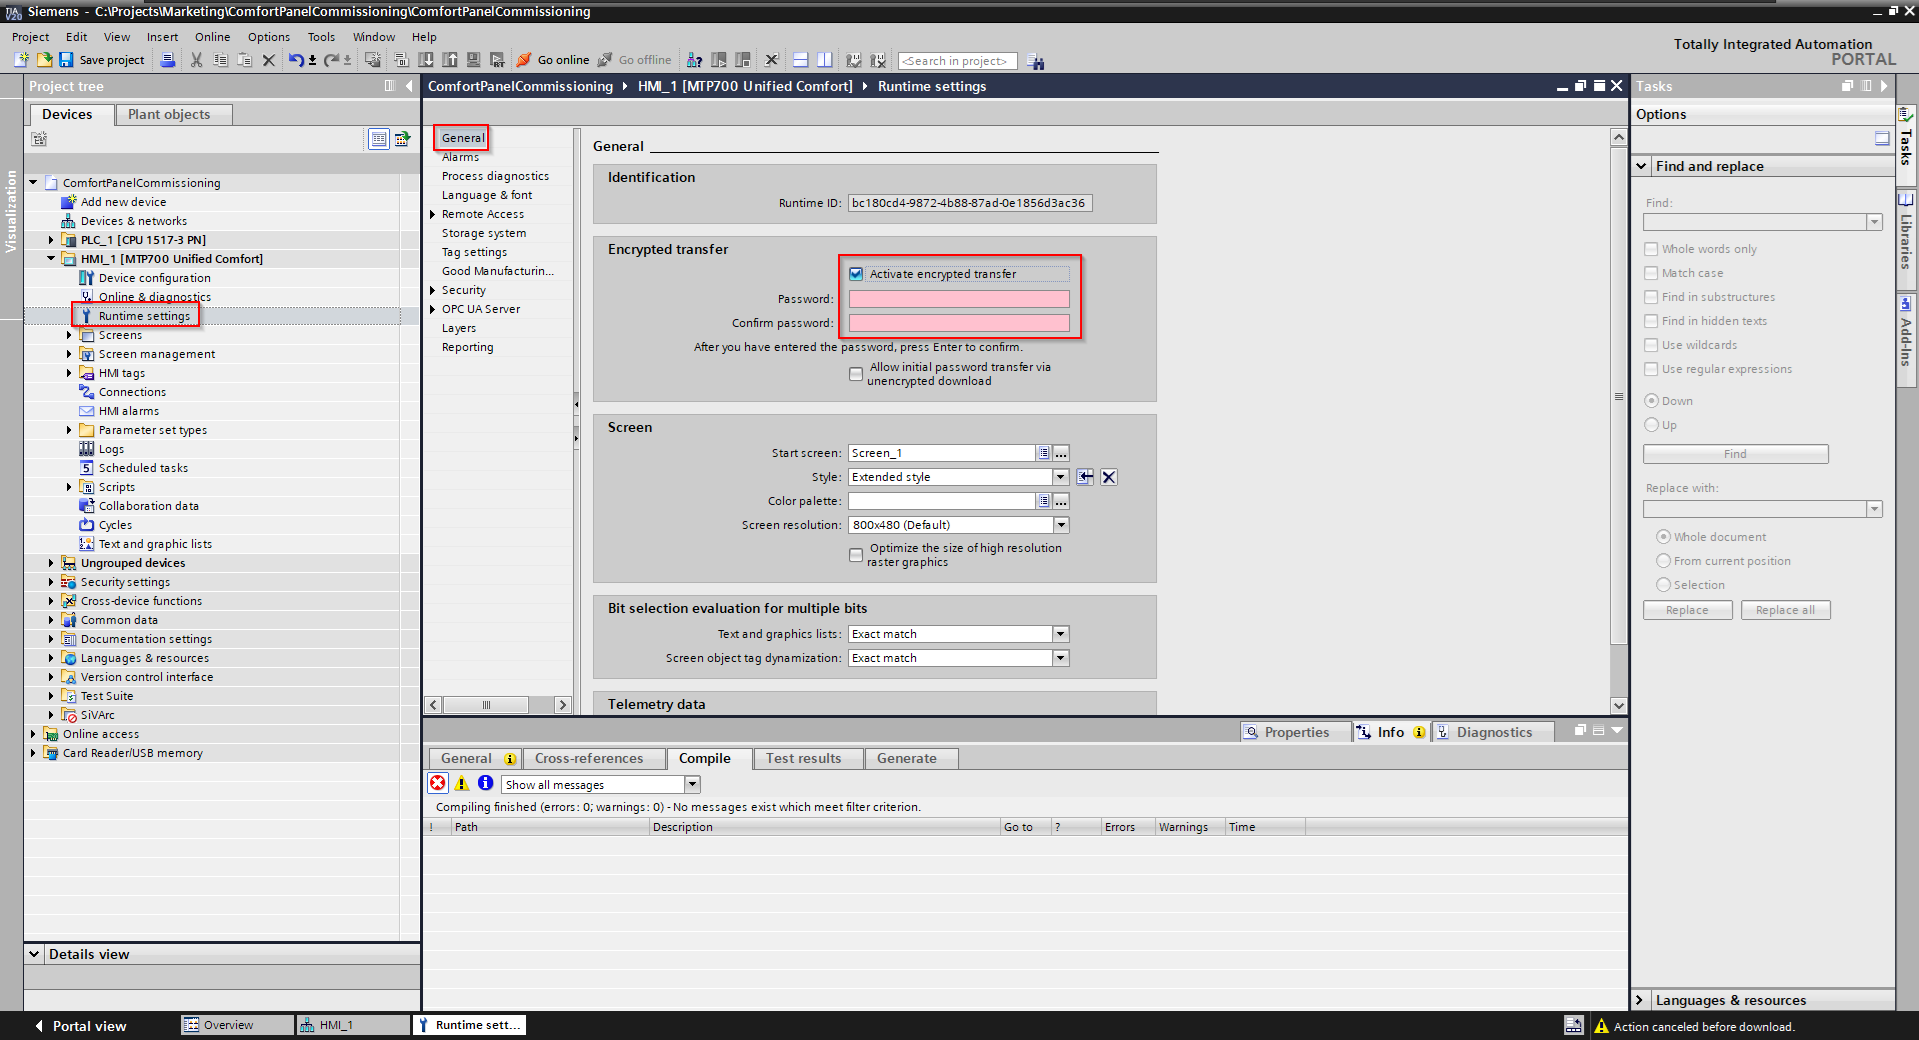Click the red errors filter icon in Compile tab

[x=438, y=783]
